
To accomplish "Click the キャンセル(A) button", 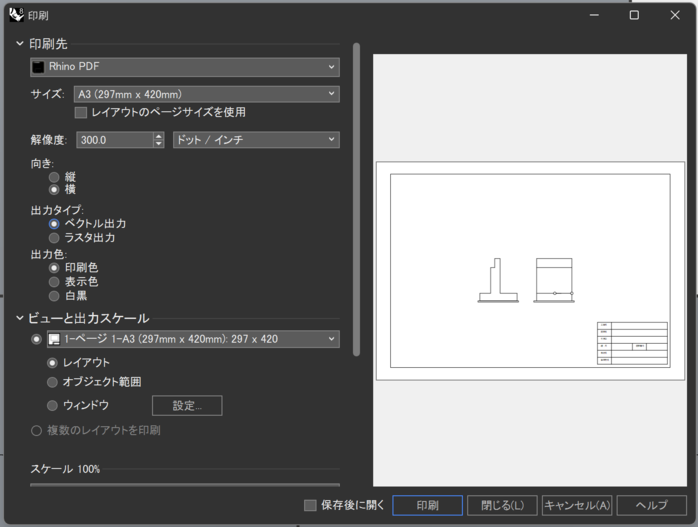I will pos(577,505).
